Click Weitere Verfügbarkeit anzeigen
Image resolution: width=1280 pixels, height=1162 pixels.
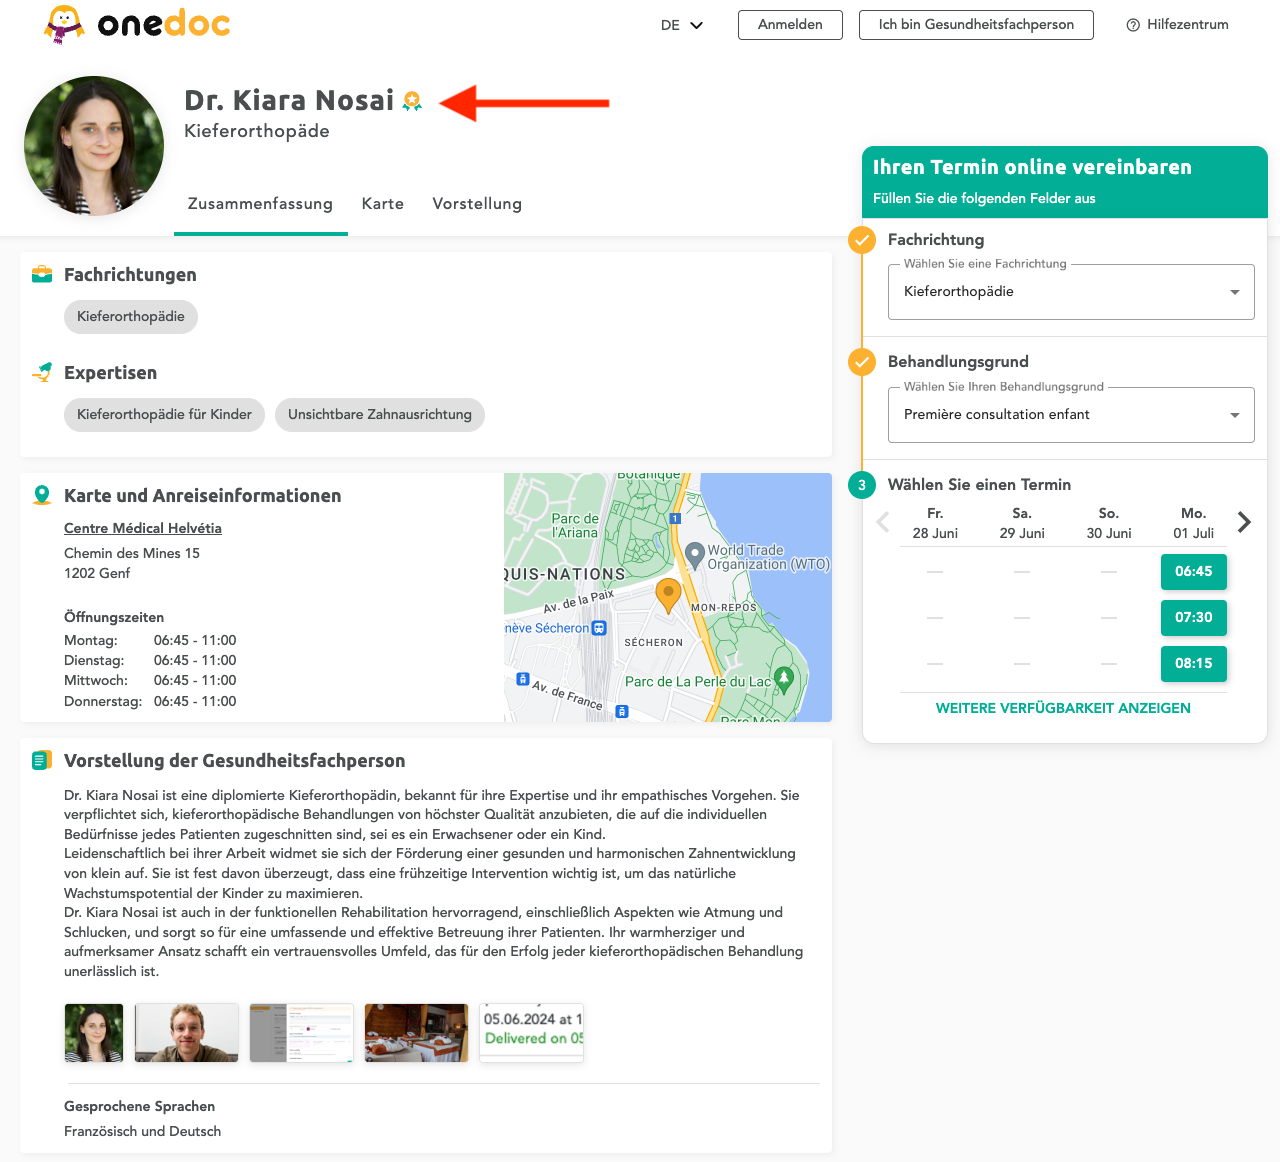(x=1063, y=708)
